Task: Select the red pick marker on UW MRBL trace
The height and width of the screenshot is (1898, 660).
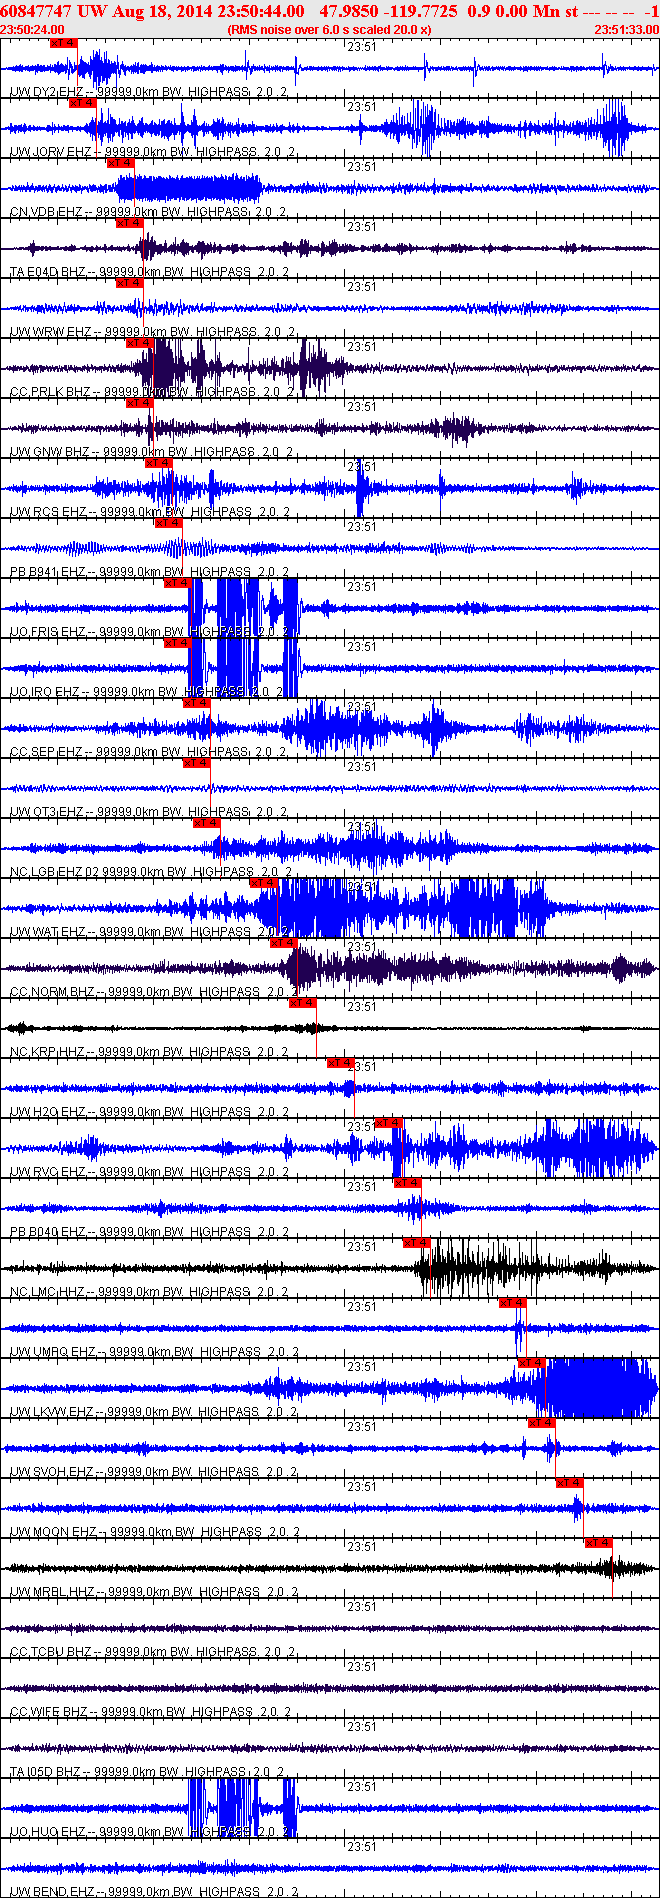Action: point(598,1543)
